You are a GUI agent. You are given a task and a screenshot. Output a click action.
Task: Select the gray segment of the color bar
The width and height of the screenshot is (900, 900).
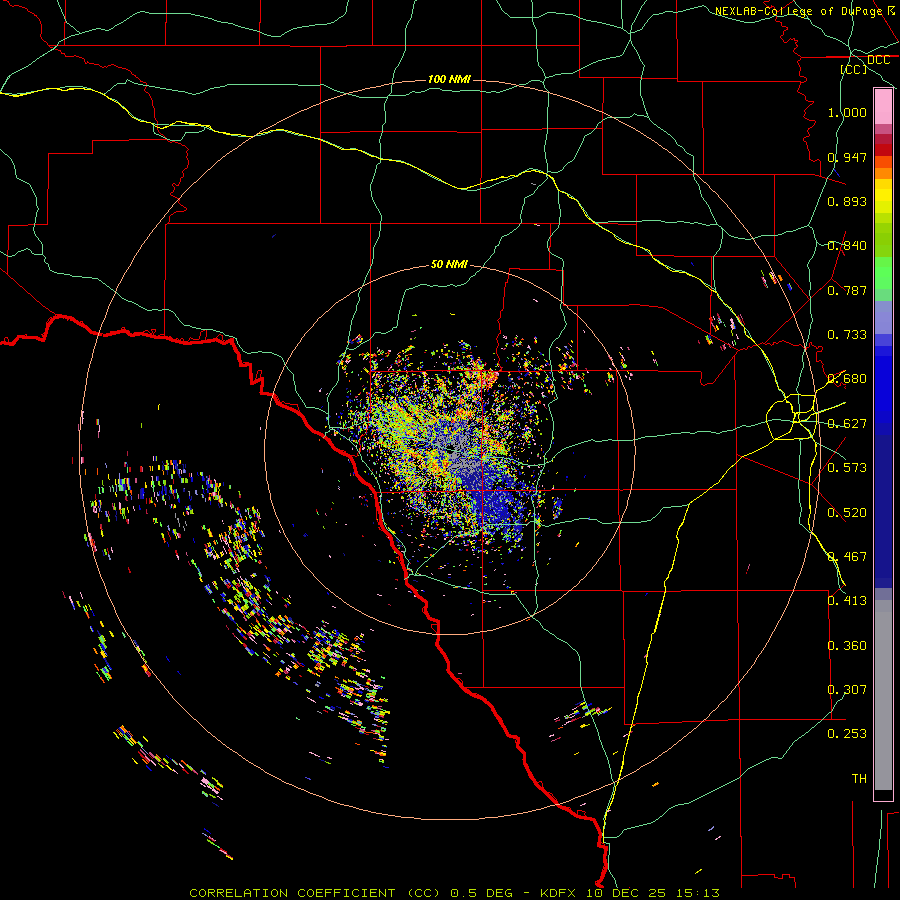coord(883,695)
